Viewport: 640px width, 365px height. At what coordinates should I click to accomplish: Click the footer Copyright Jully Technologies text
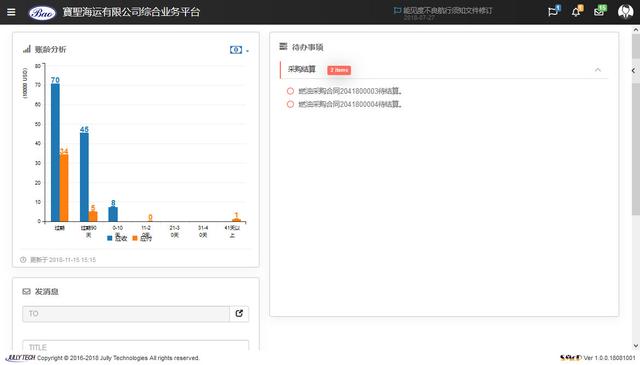click(118, 358)
